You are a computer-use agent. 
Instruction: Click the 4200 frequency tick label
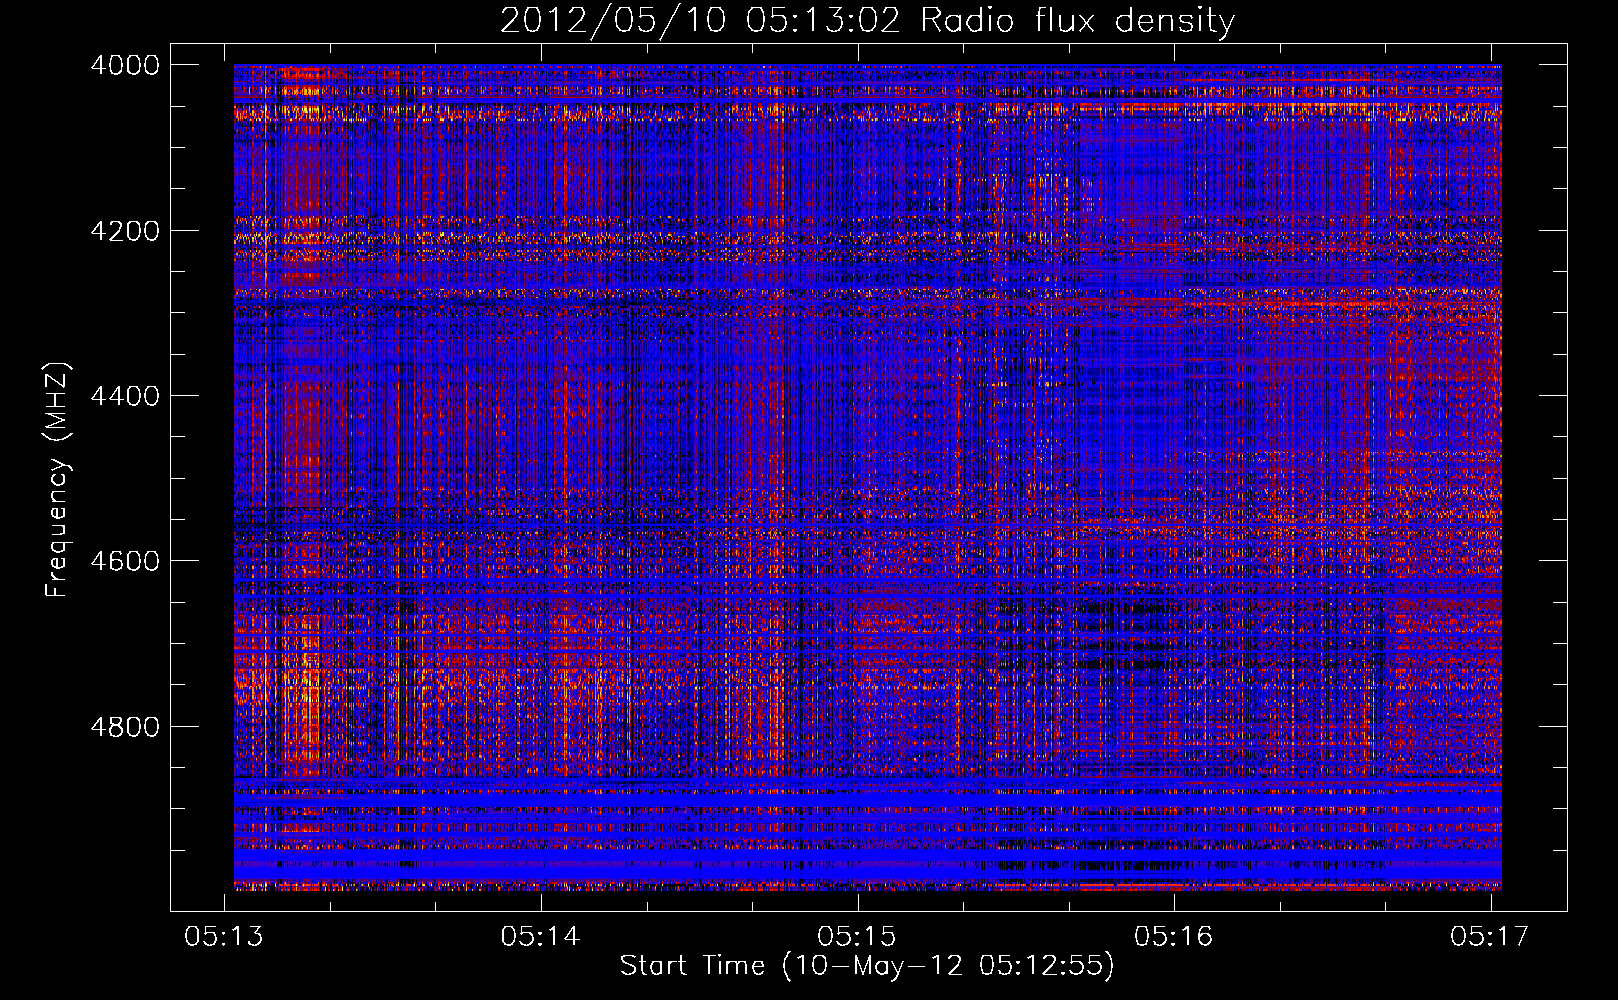tap(125, 231)
